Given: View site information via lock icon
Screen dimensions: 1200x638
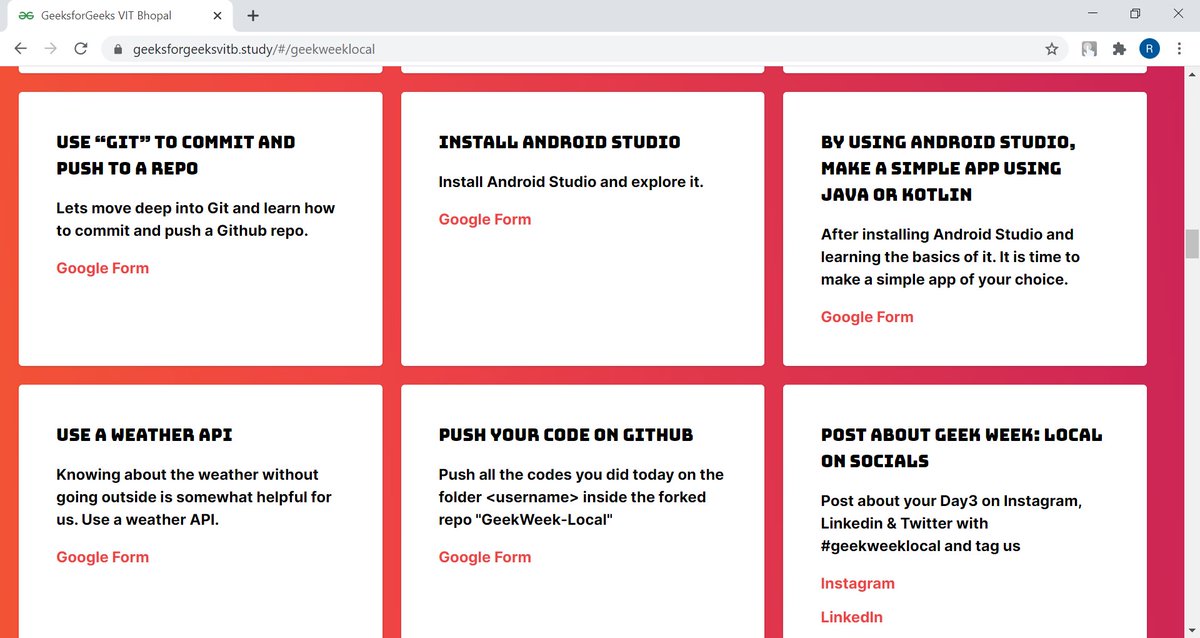Looking at the screenshot, I should click(118, 49).
